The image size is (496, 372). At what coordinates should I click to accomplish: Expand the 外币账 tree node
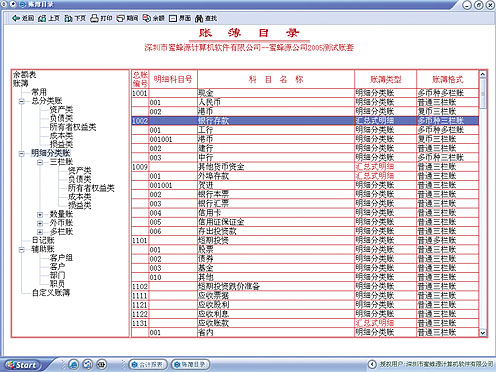pyautogui.click(x=40, y=223)
